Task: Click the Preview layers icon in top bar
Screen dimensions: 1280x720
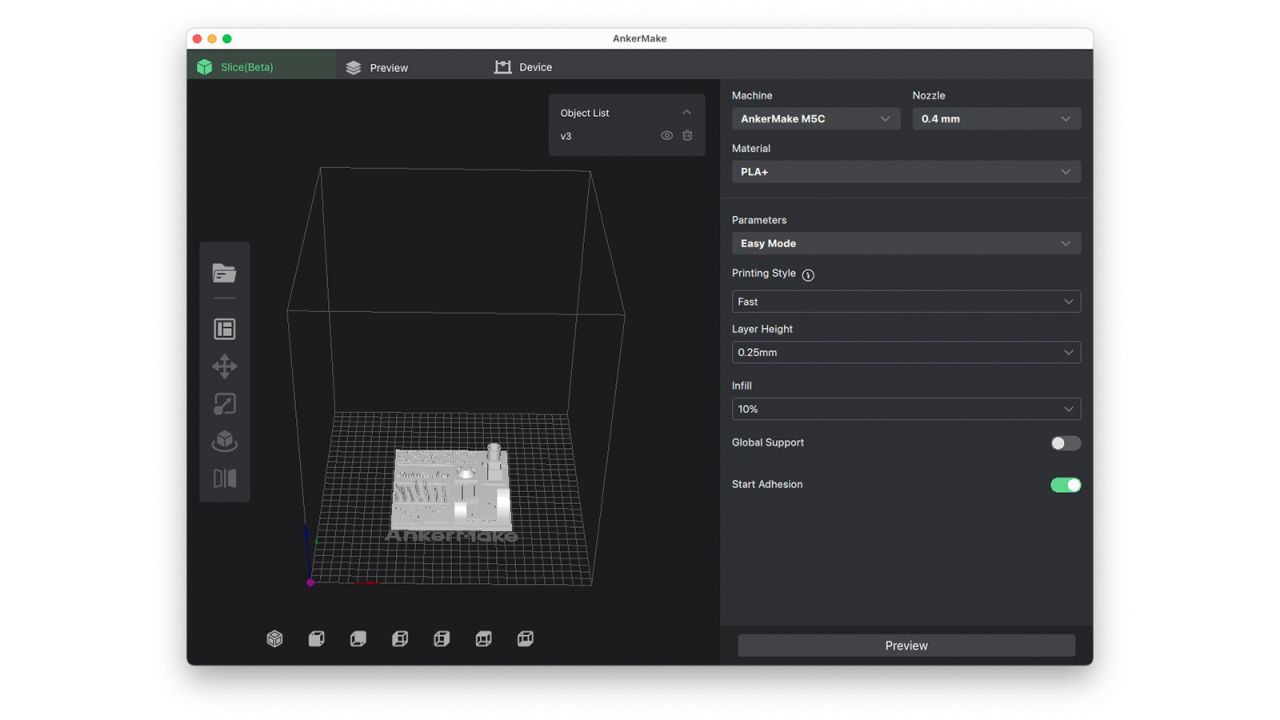Action: tap(353, 67)
